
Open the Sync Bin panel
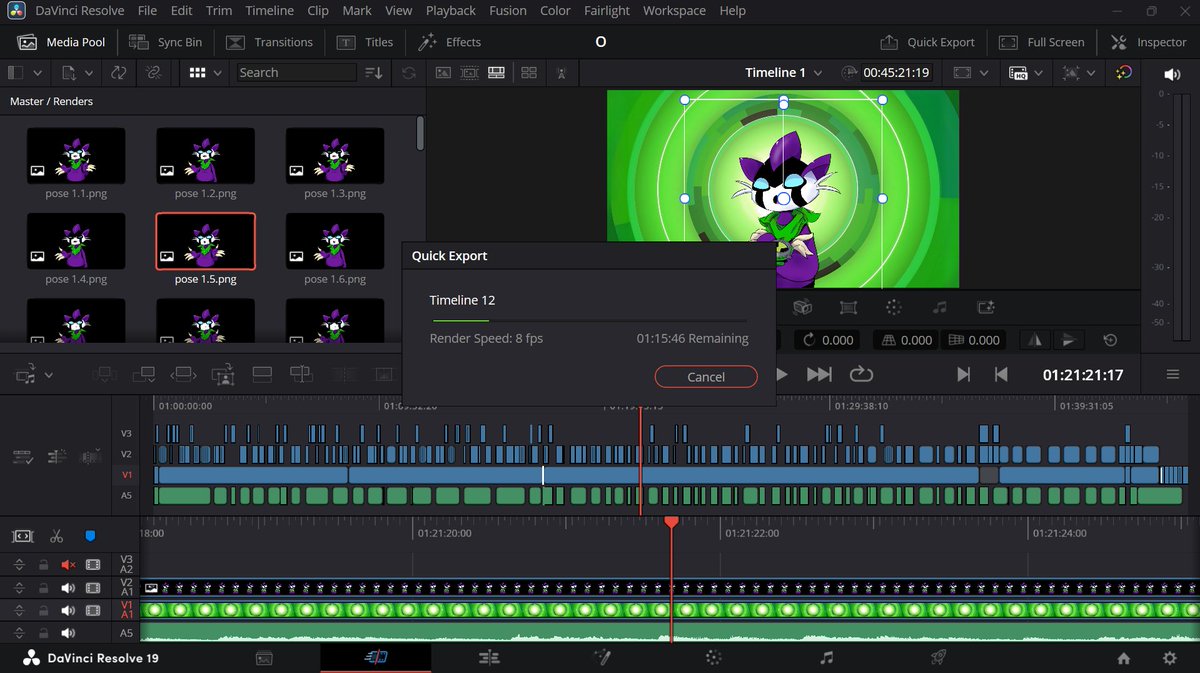[167, 42]
